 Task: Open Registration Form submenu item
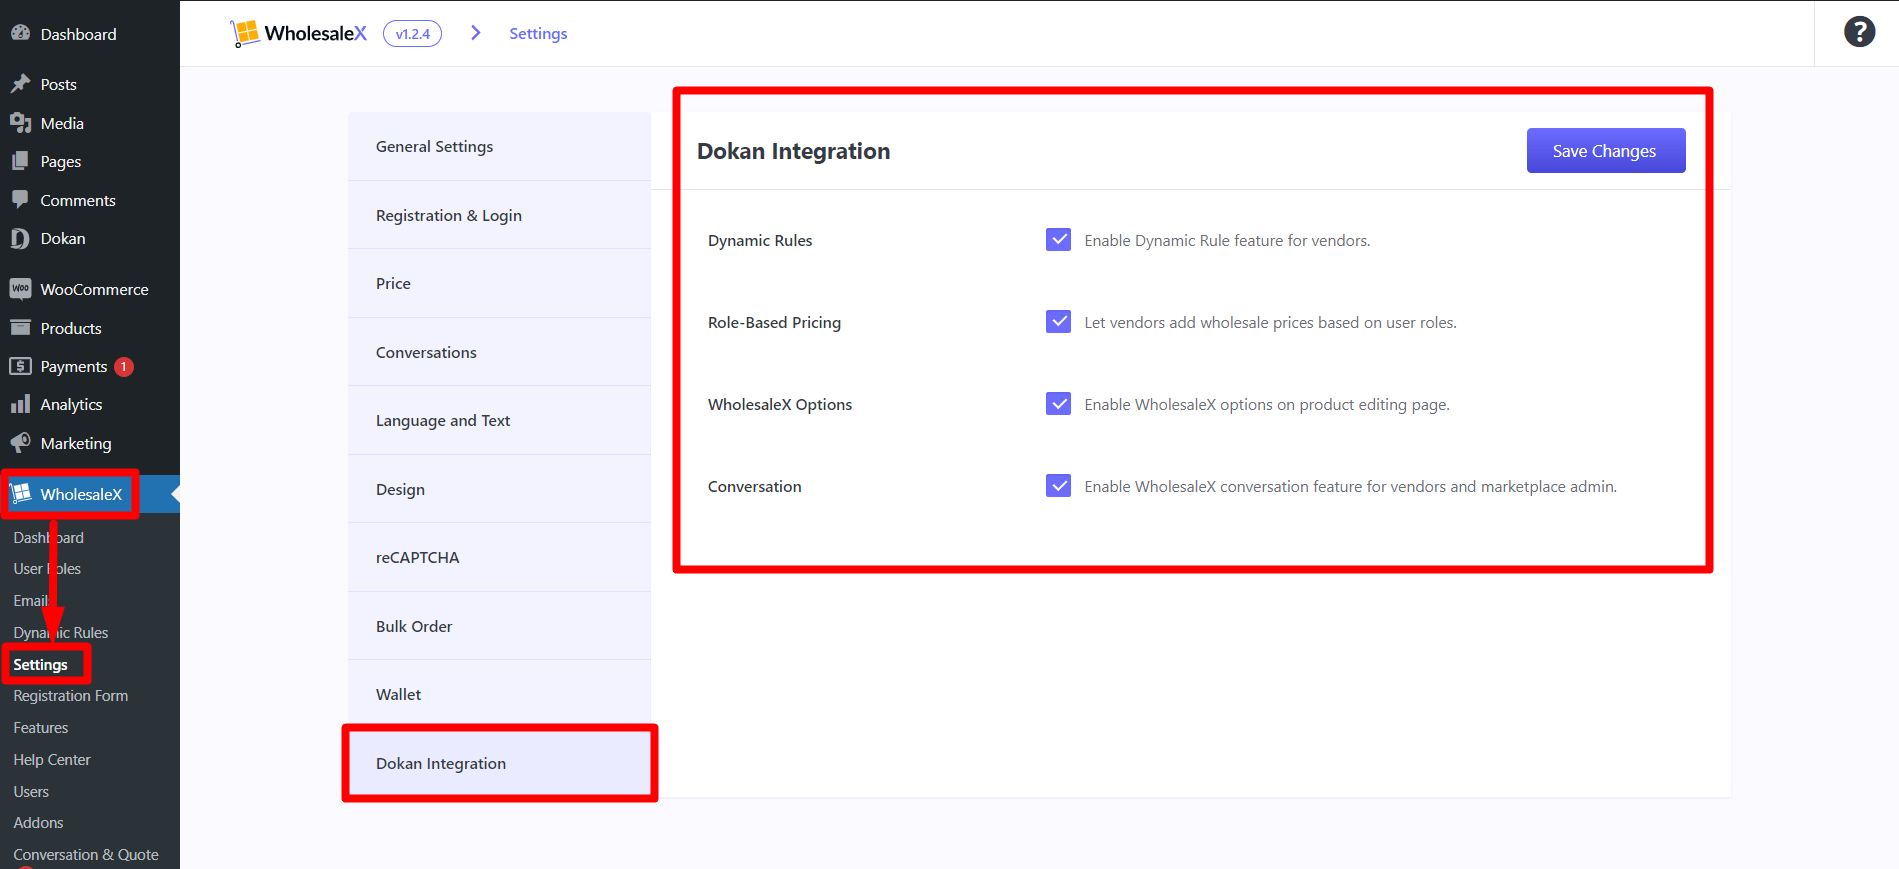click(x=71, y=695)
